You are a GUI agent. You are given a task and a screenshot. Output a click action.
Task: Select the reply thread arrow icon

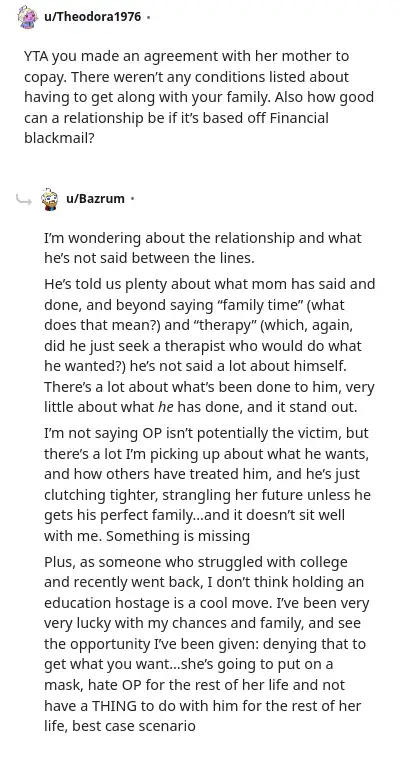point(23,199)
